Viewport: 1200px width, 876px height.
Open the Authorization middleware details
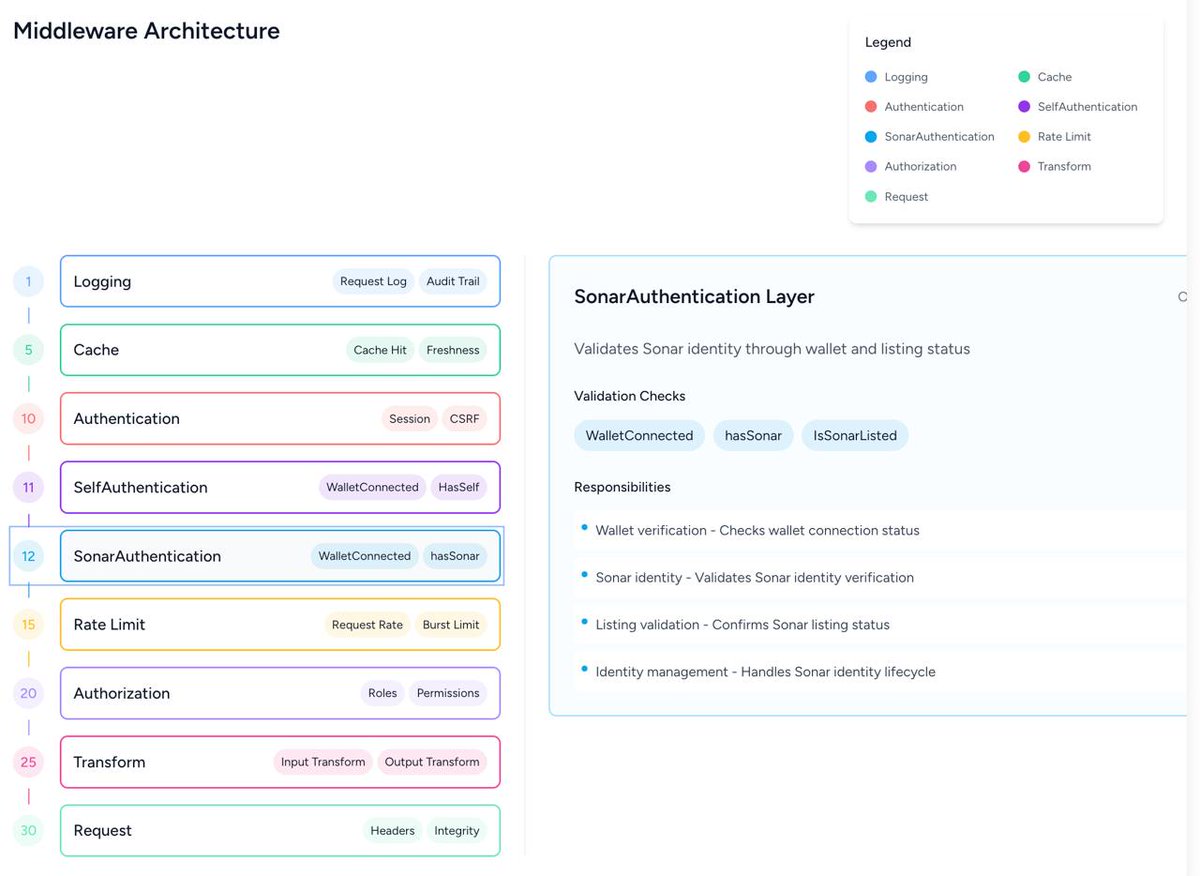(x=280, y=693)
